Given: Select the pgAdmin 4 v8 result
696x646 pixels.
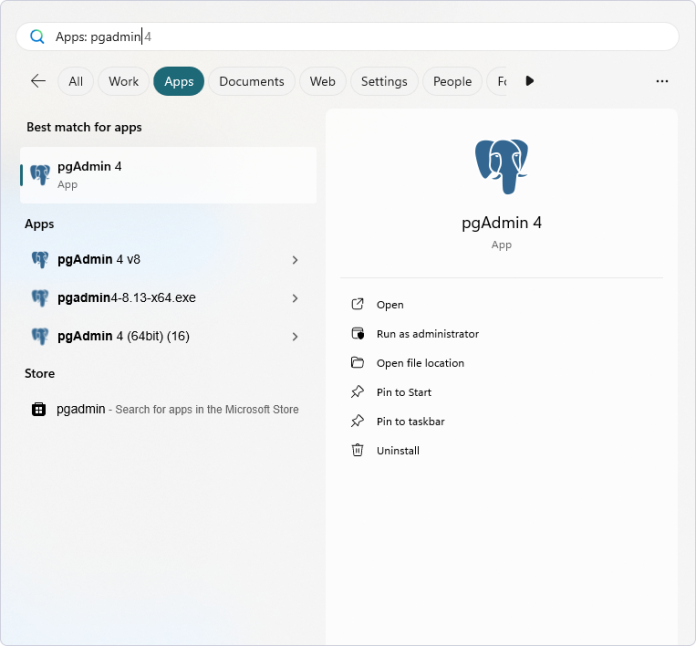Looking at the screenshot, I should click(x=168, y=259).
